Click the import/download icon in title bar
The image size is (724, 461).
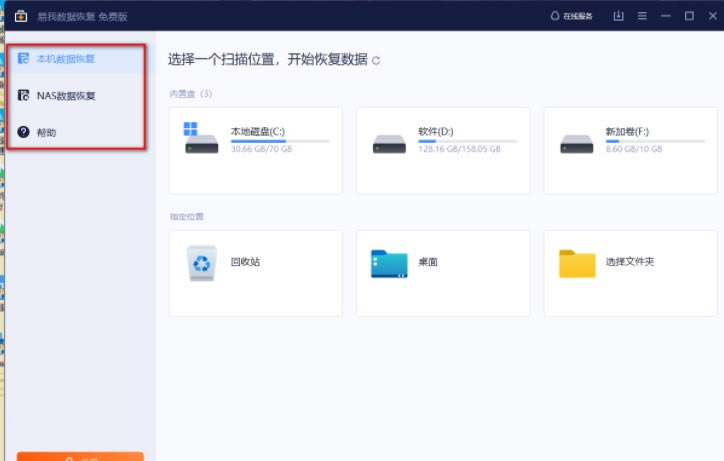[618, 16]
